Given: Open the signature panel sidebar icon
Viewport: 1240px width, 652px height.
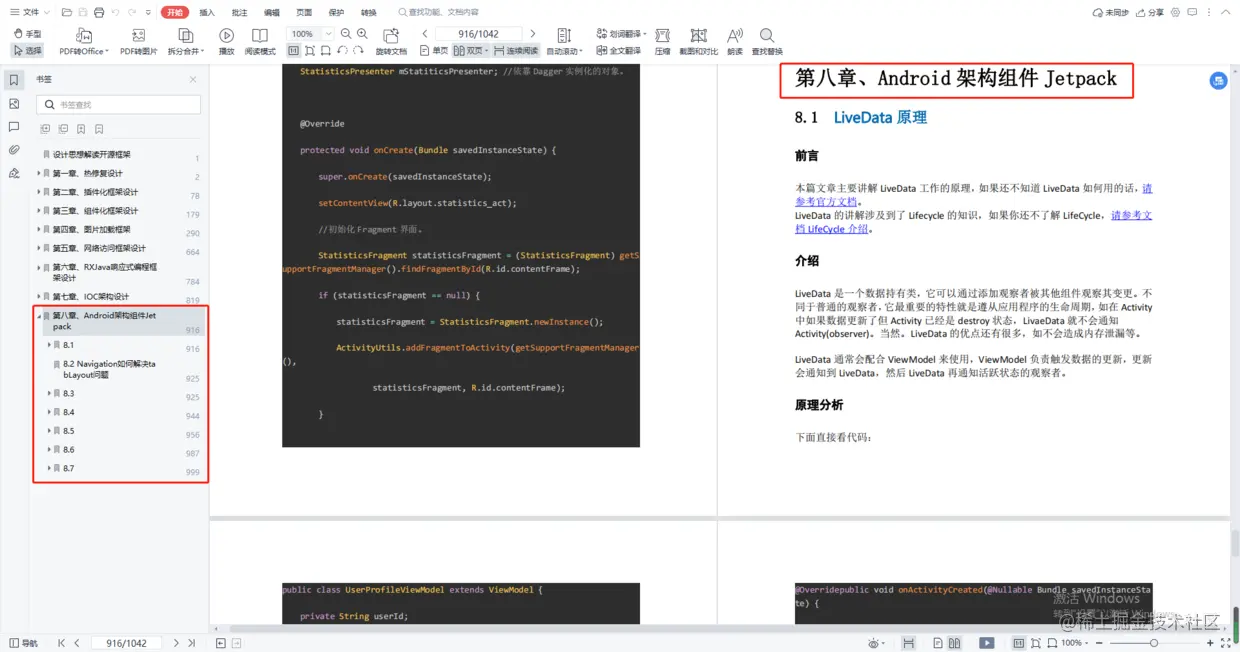Looking at the screenshot, I should coord(14,173).
